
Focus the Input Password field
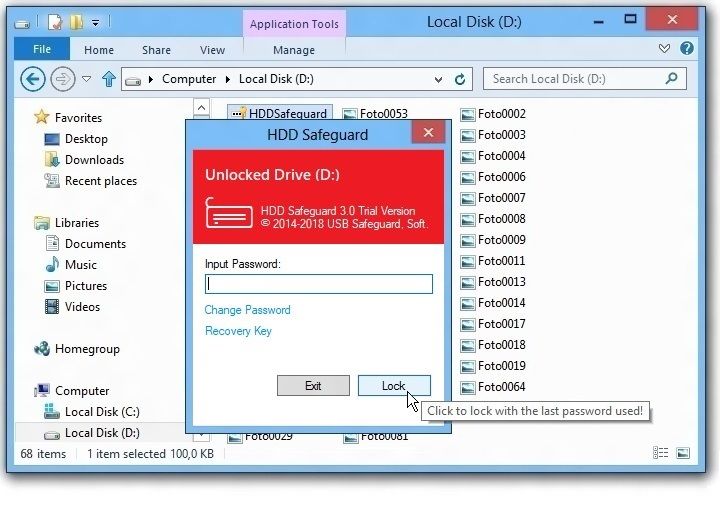[x=319, y=284]
